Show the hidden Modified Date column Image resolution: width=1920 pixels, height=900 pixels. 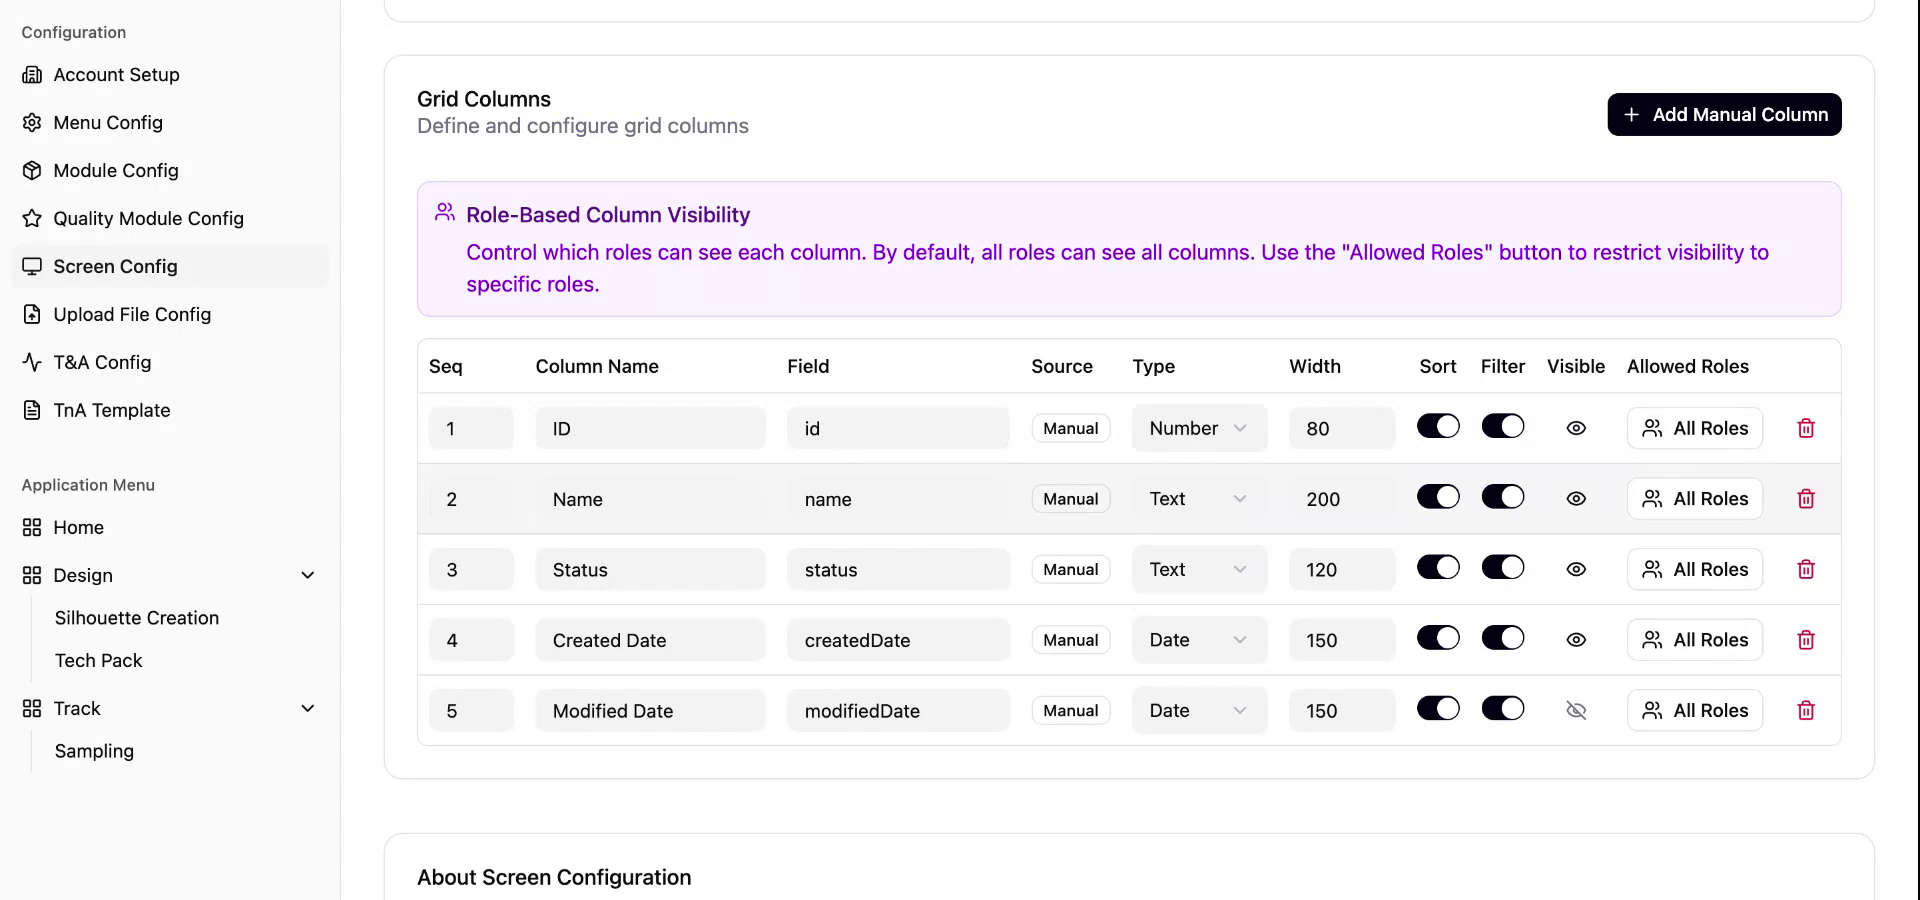[x=1576, y=710]
